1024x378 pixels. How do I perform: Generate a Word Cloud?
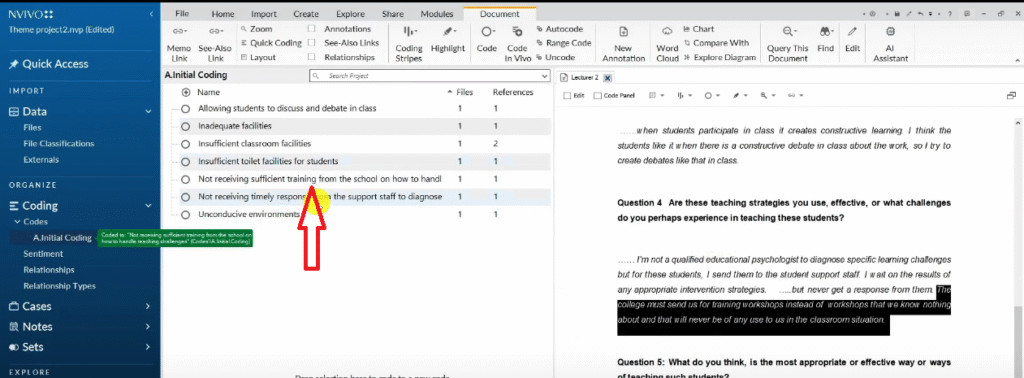667,44
